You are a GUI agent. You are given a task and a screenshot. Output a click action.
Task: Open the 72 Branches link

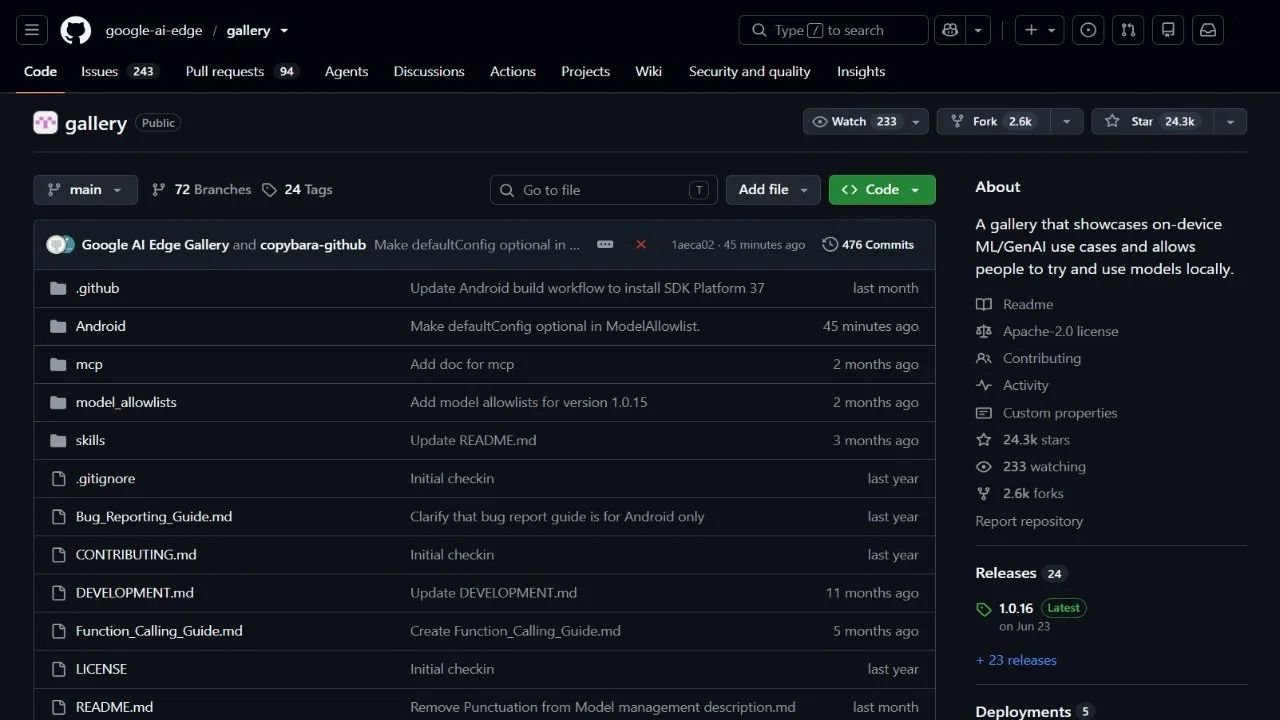click(201, 190)
